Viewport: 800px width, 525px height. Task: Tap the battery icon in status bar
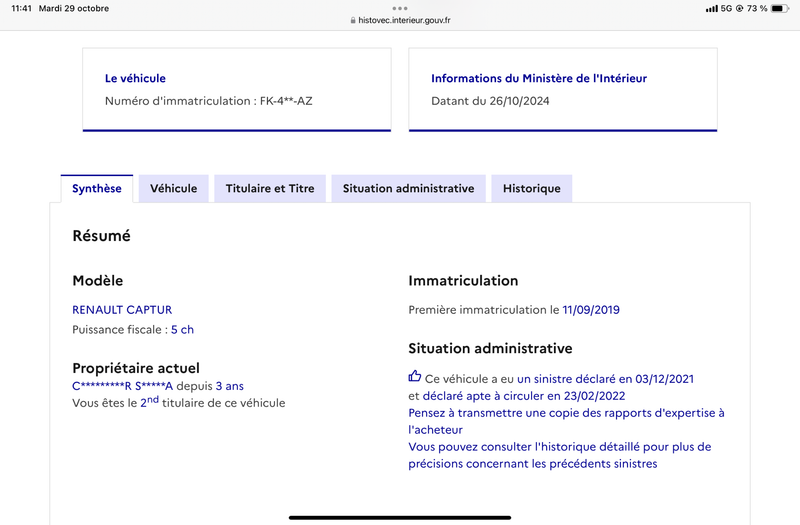coord(780,8)
